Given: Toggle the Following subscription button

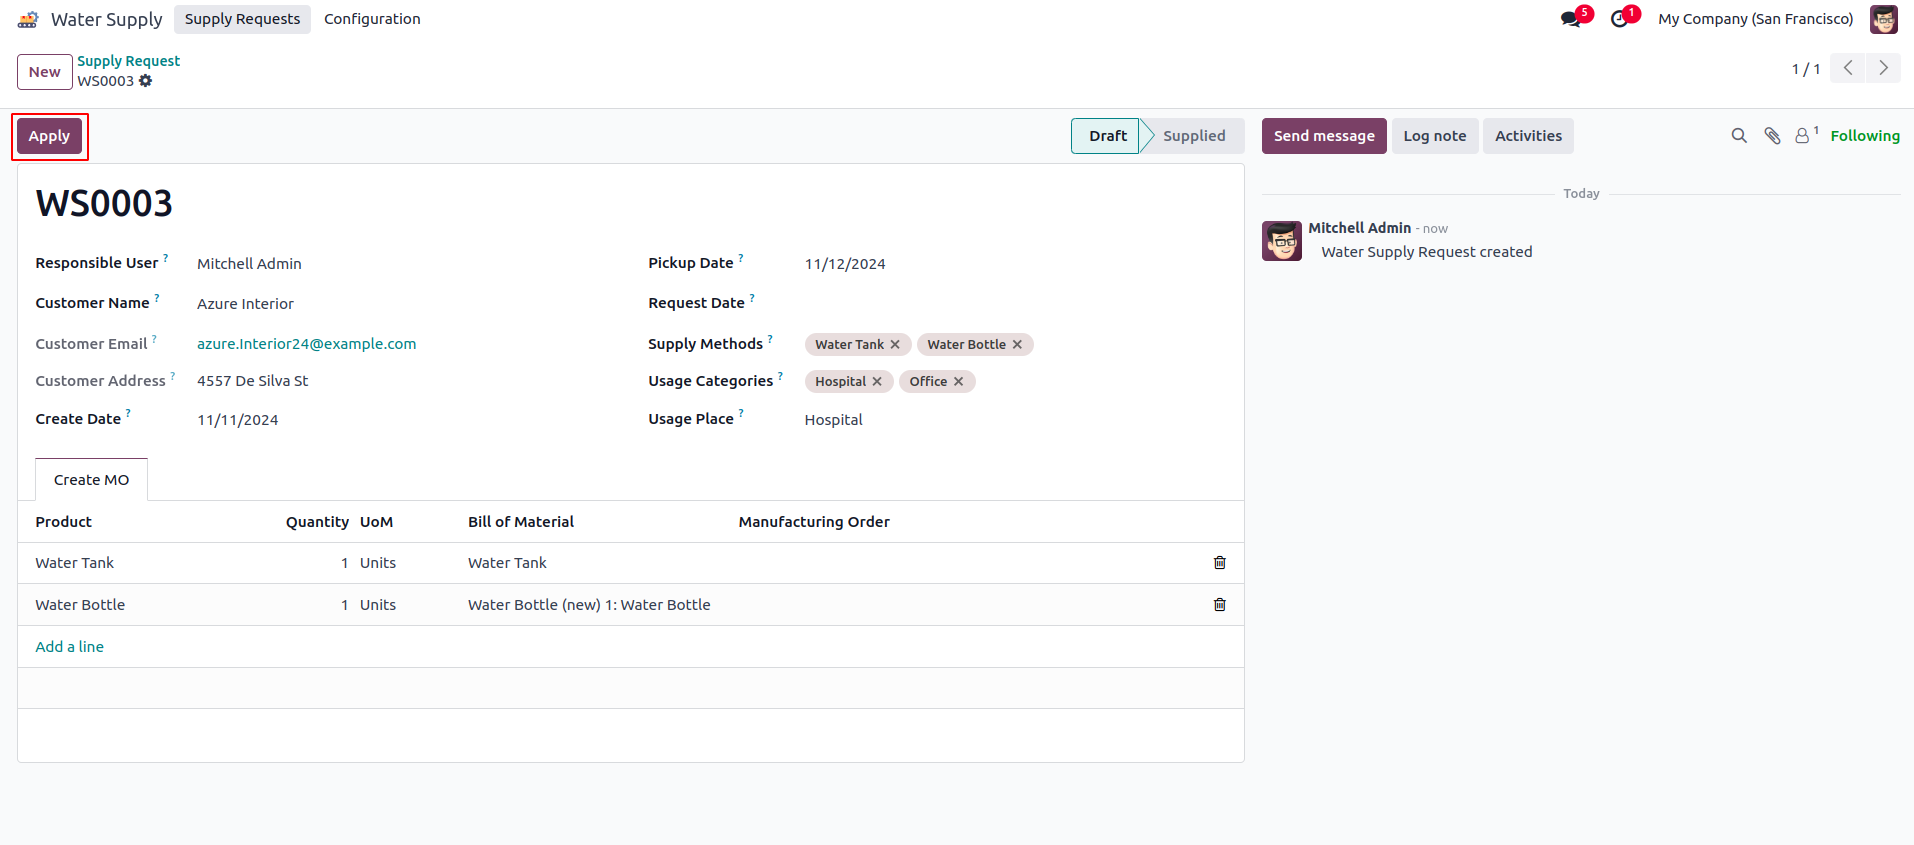Looking at the screenshot, I should click(1865, 136).
